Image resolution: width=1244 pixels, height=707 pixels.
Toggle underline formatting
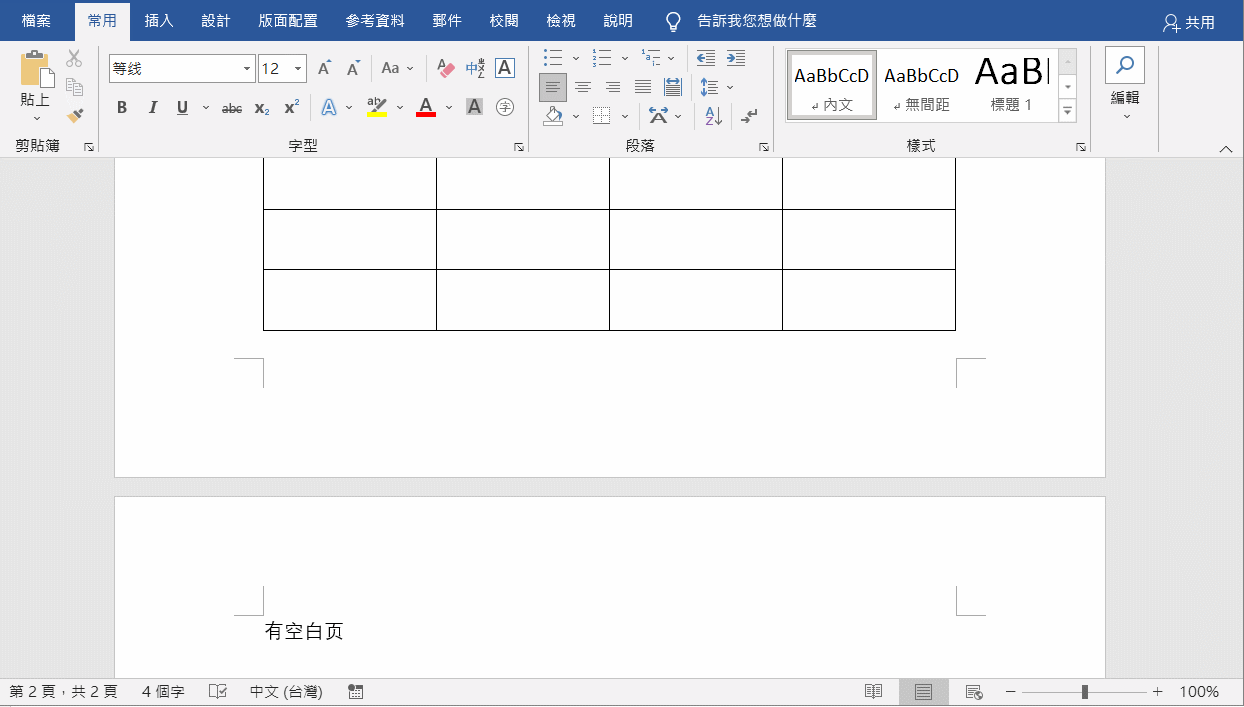(182, 107)
